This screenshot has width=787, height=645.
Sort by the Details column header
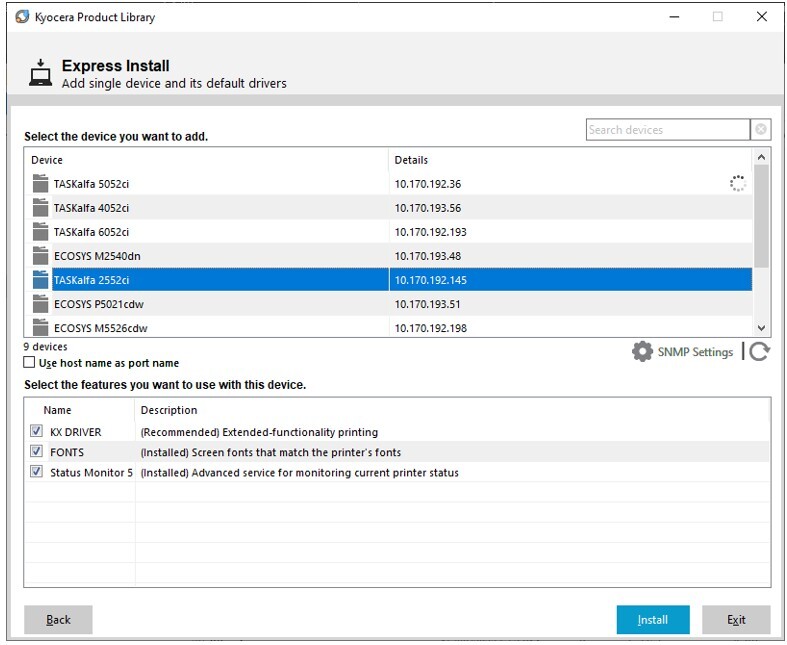point(570,160)
